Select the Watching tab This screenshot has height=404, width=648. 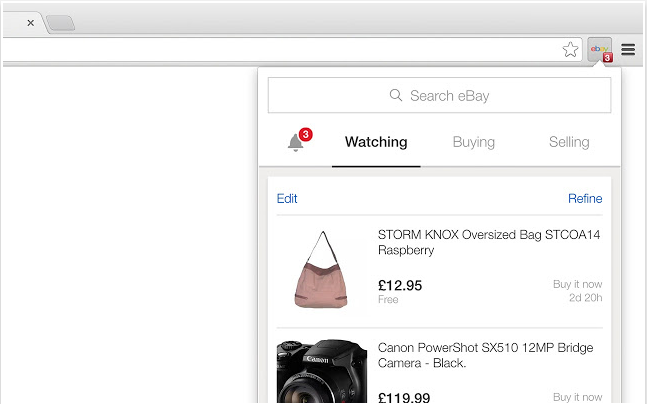point(376,142)
